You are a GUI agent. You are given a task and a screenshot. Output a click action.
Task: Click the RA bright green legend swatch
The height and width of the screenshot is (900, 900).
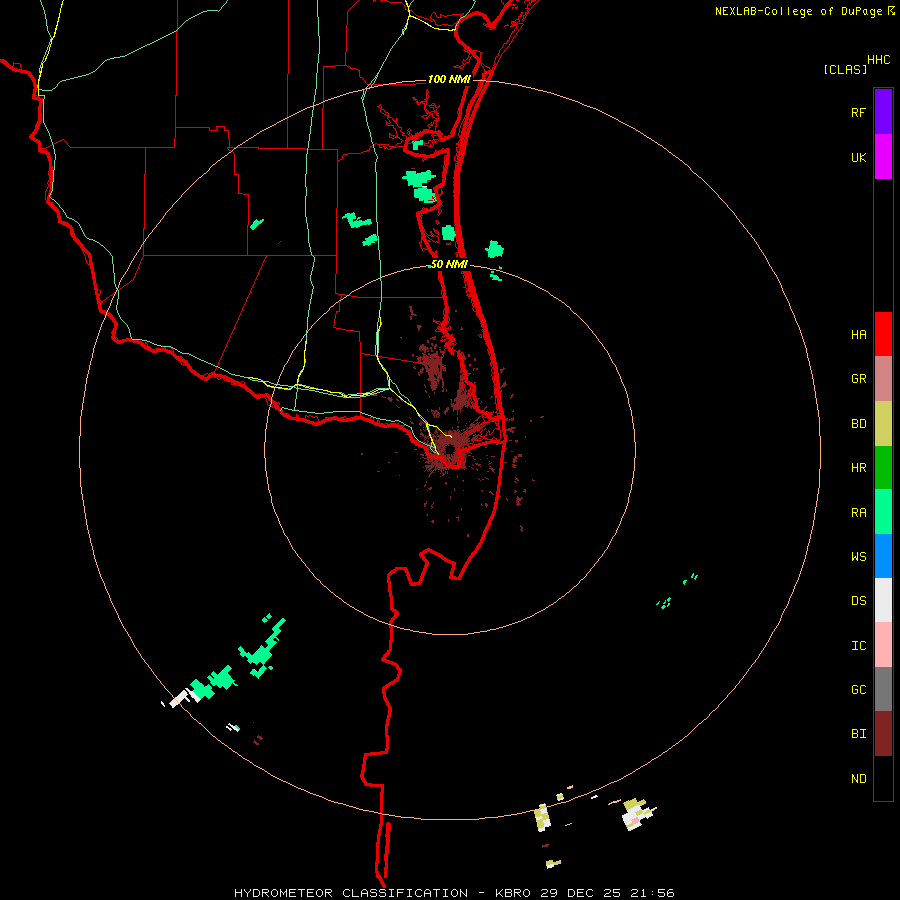tap(883, 512)
